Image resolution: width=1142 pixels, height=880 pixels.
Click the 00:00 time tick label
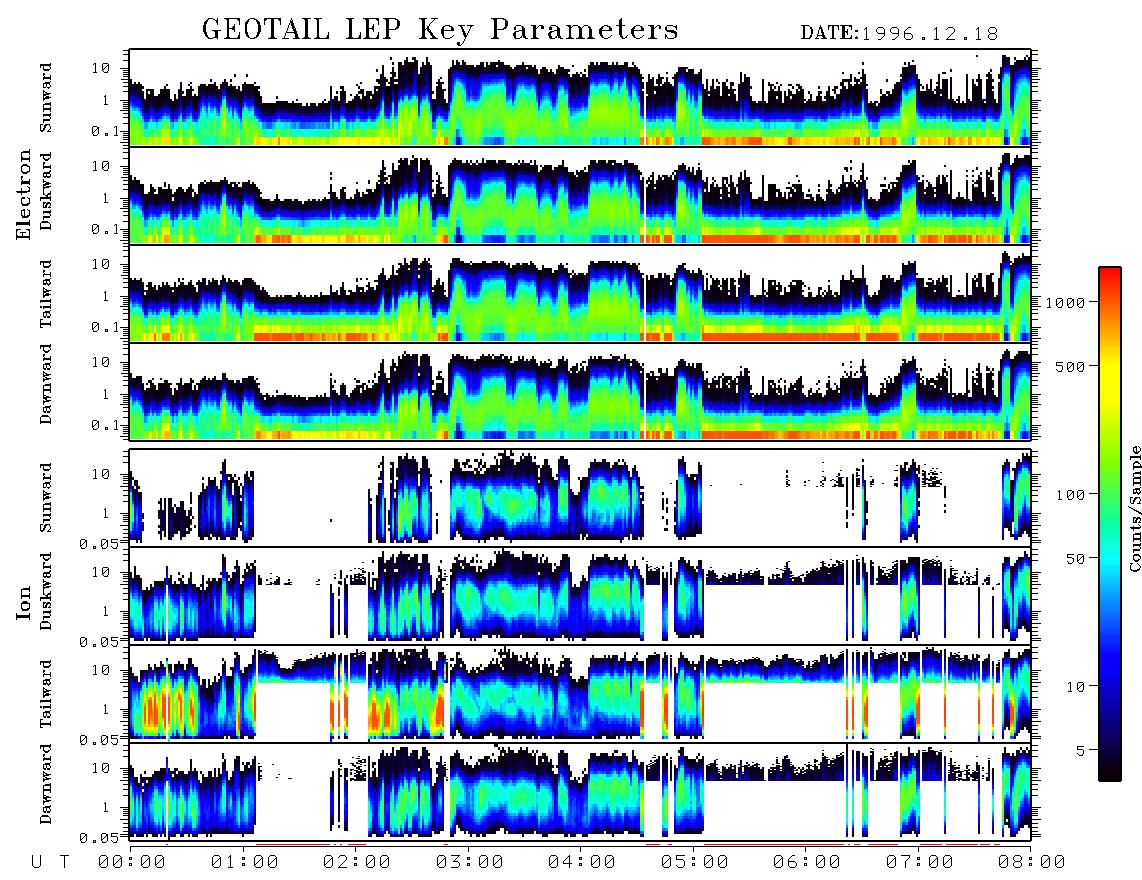click(x=132, y=863)
